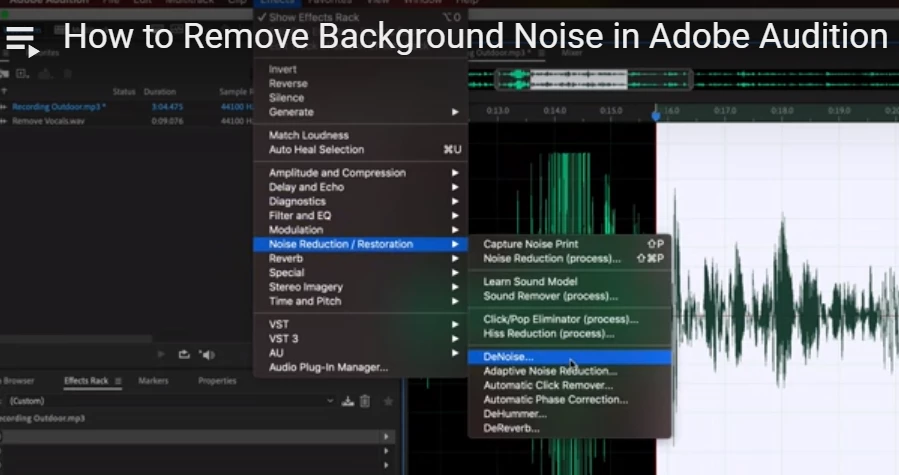Click the import file icon in Files panel
This screenshot has width=899, height=475.
click(x=4, y=74)
